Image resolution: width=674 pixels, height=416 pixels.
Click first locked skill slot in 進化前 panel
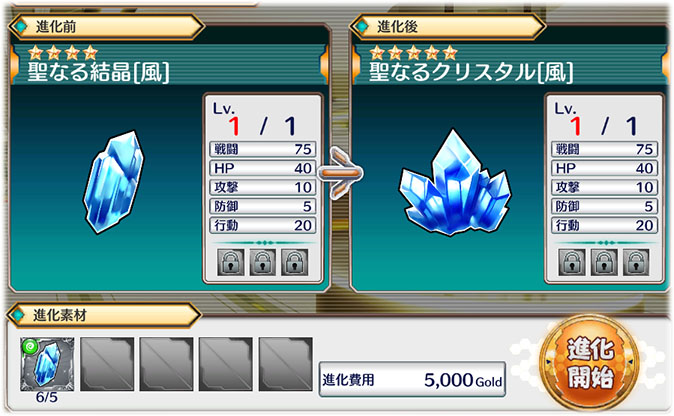(x=231, y=262)
